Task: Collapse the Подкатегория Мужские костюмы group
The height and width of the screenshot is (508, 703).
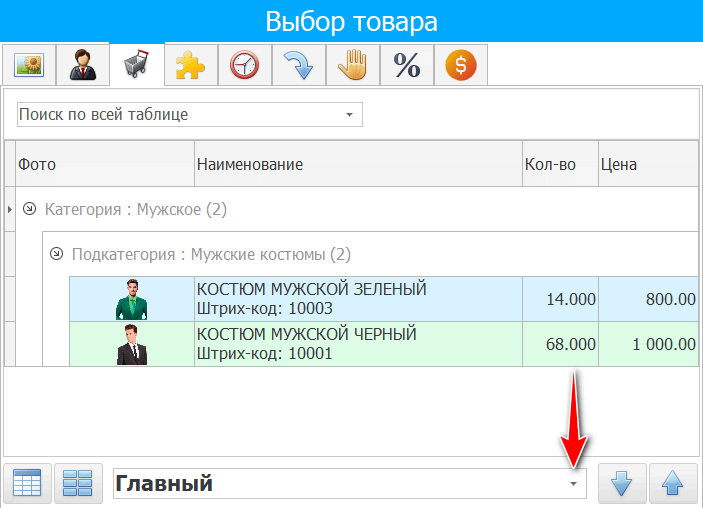Action: pyautogui.click(x=56, y=254)
